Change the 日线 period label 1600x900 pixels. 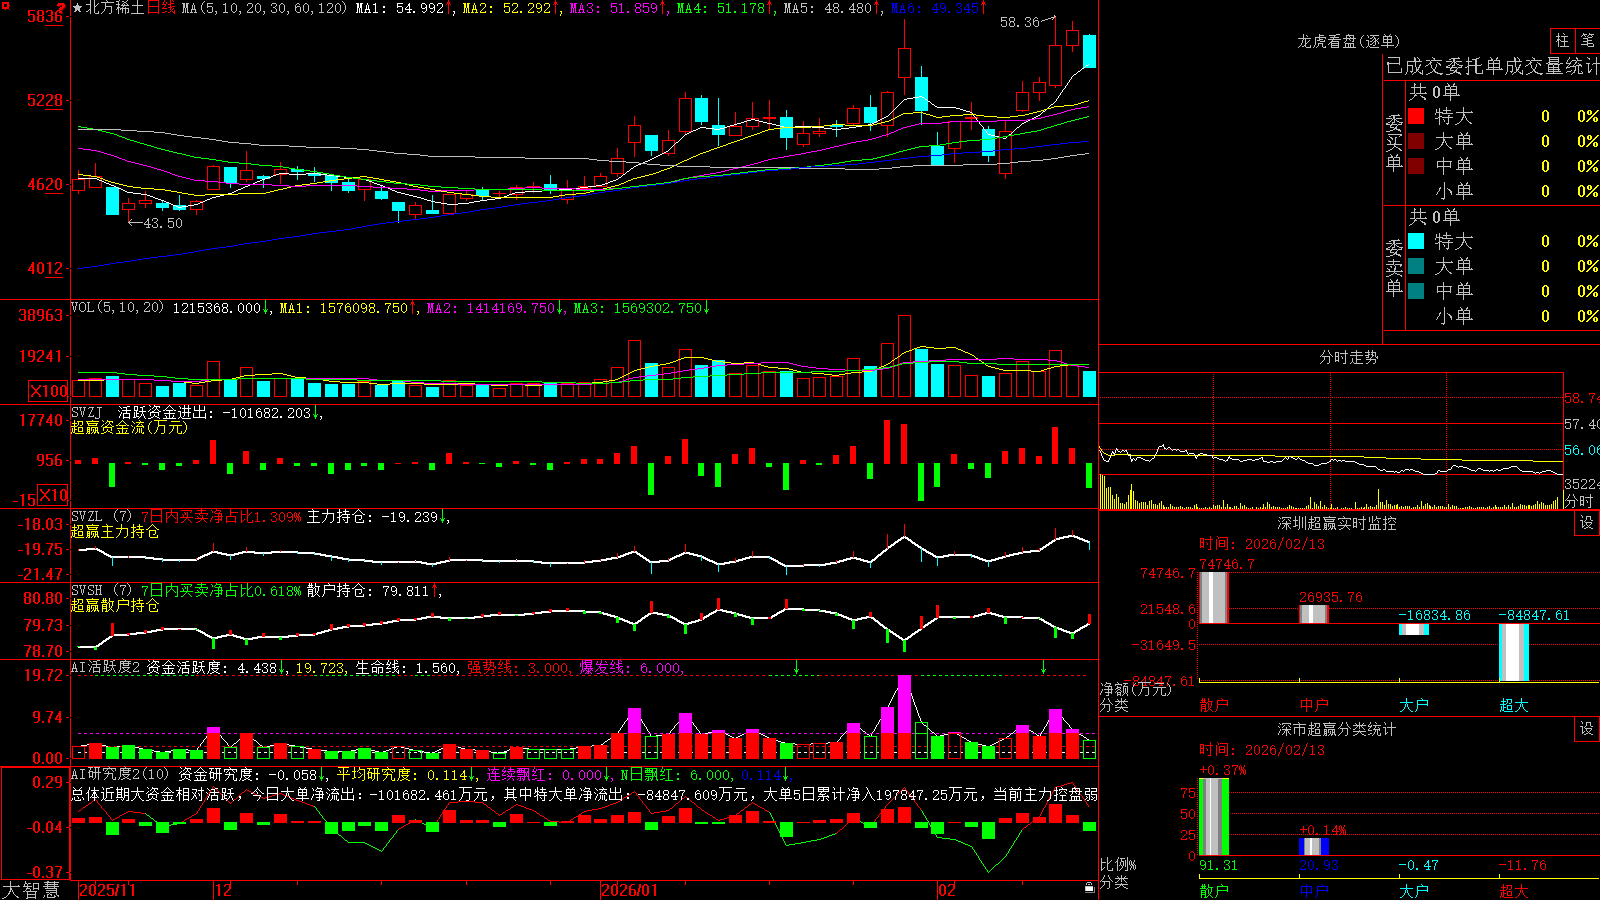[x=161, y=8]
